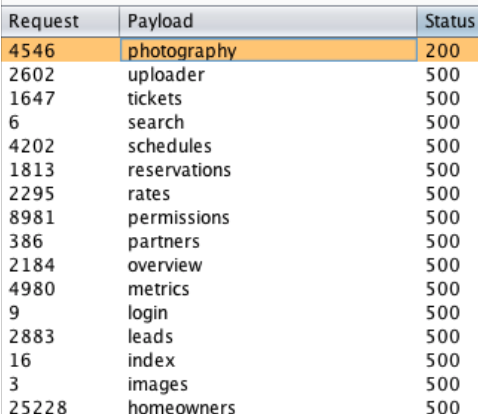The height and width of the screenshot is (414, 478).
Task: Select the 'permissions' payload row
Action: pyautogui.click(x=240, y=218)
